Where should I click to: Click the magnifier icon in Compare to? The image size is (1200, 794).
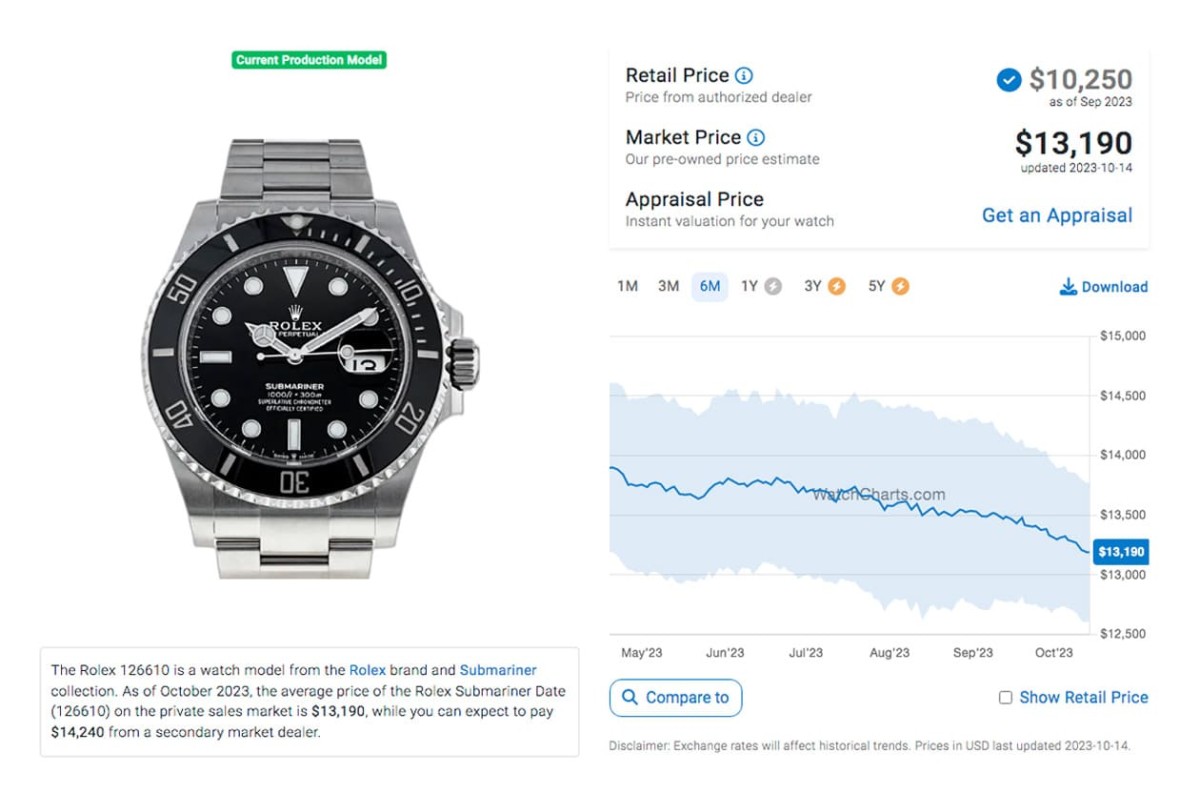tap(630, 697)
